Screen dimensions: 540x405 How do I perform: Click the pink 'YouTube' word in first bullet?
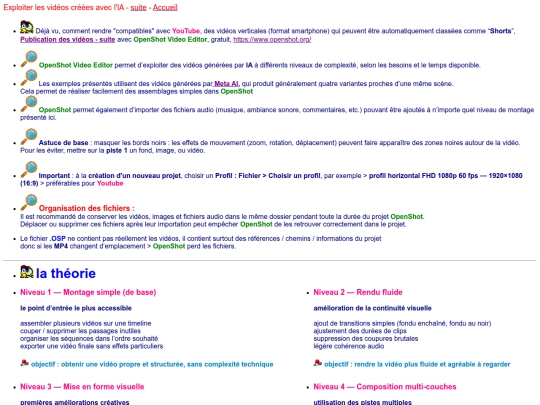click(186, 31)
